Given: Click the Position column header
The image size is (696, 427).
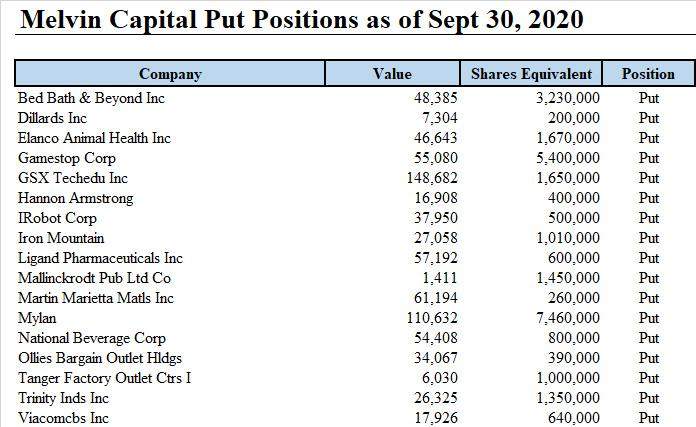Looking at the screenshot, I should click(x=648, y=73).
